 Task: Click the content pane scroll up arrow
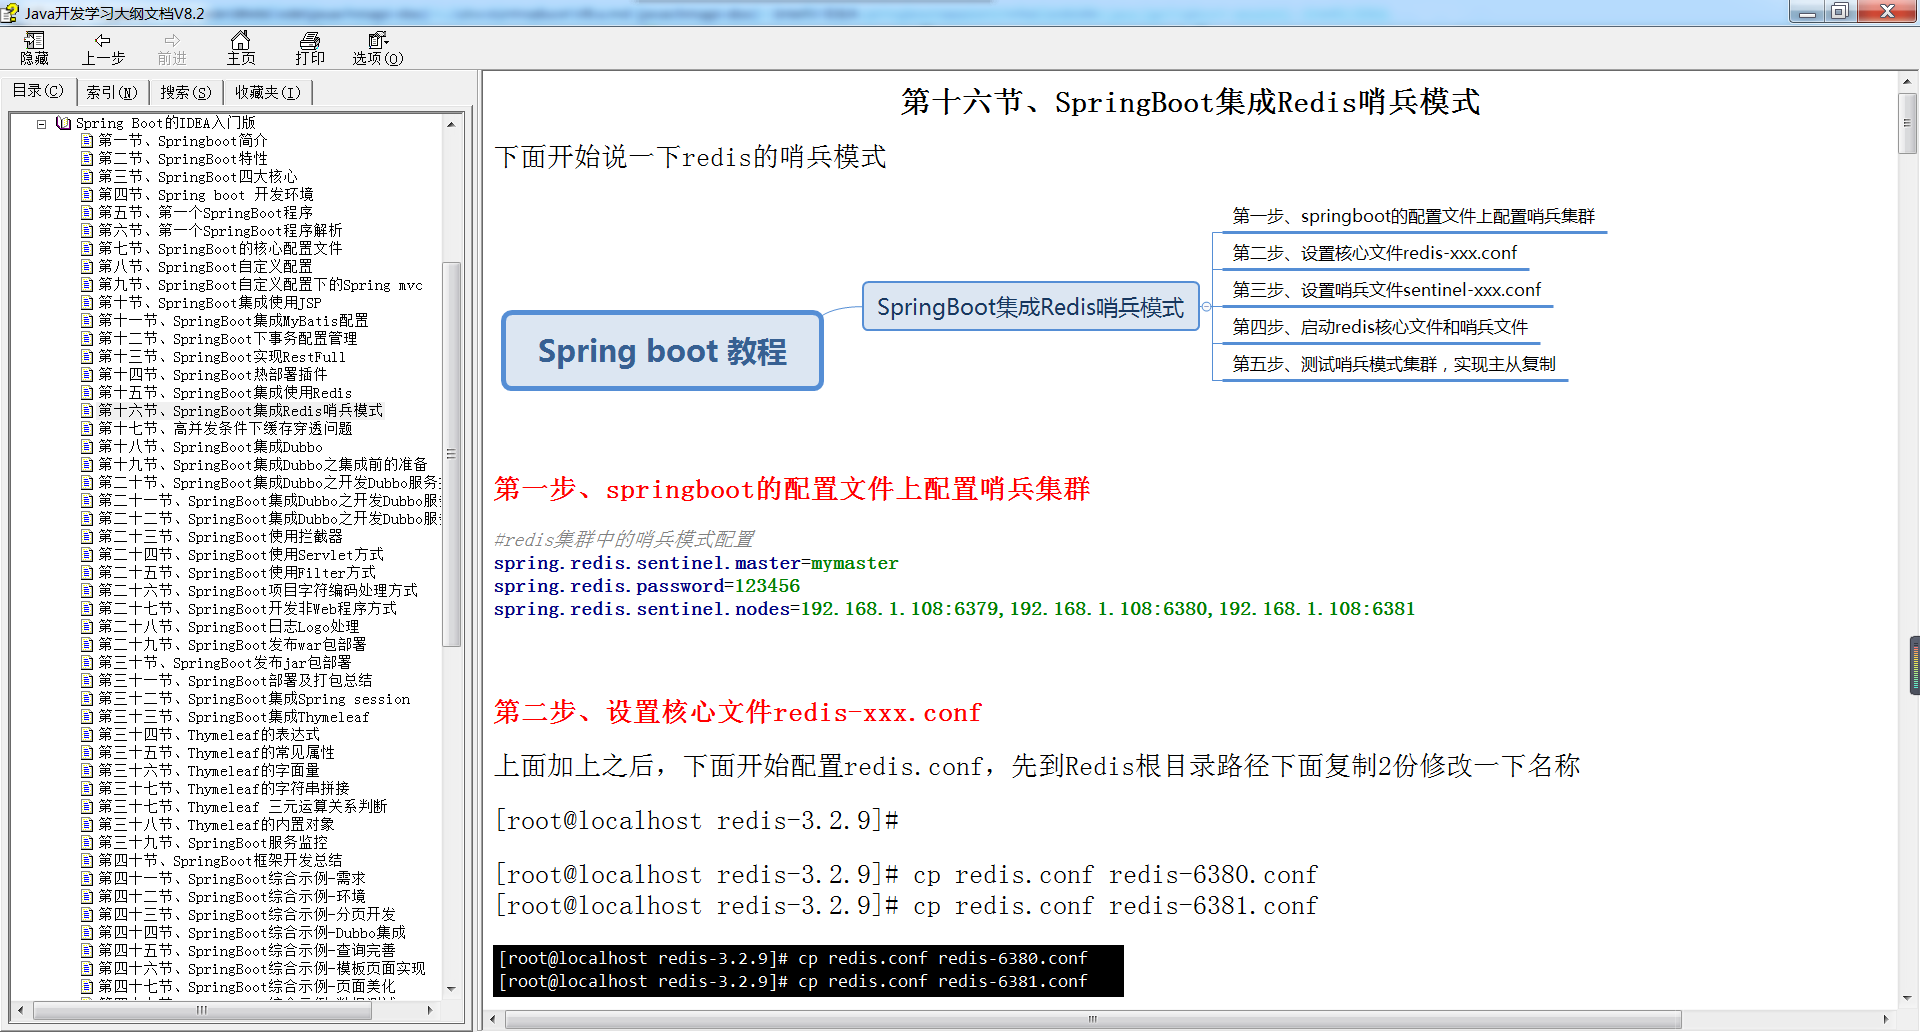(1908, 81)
